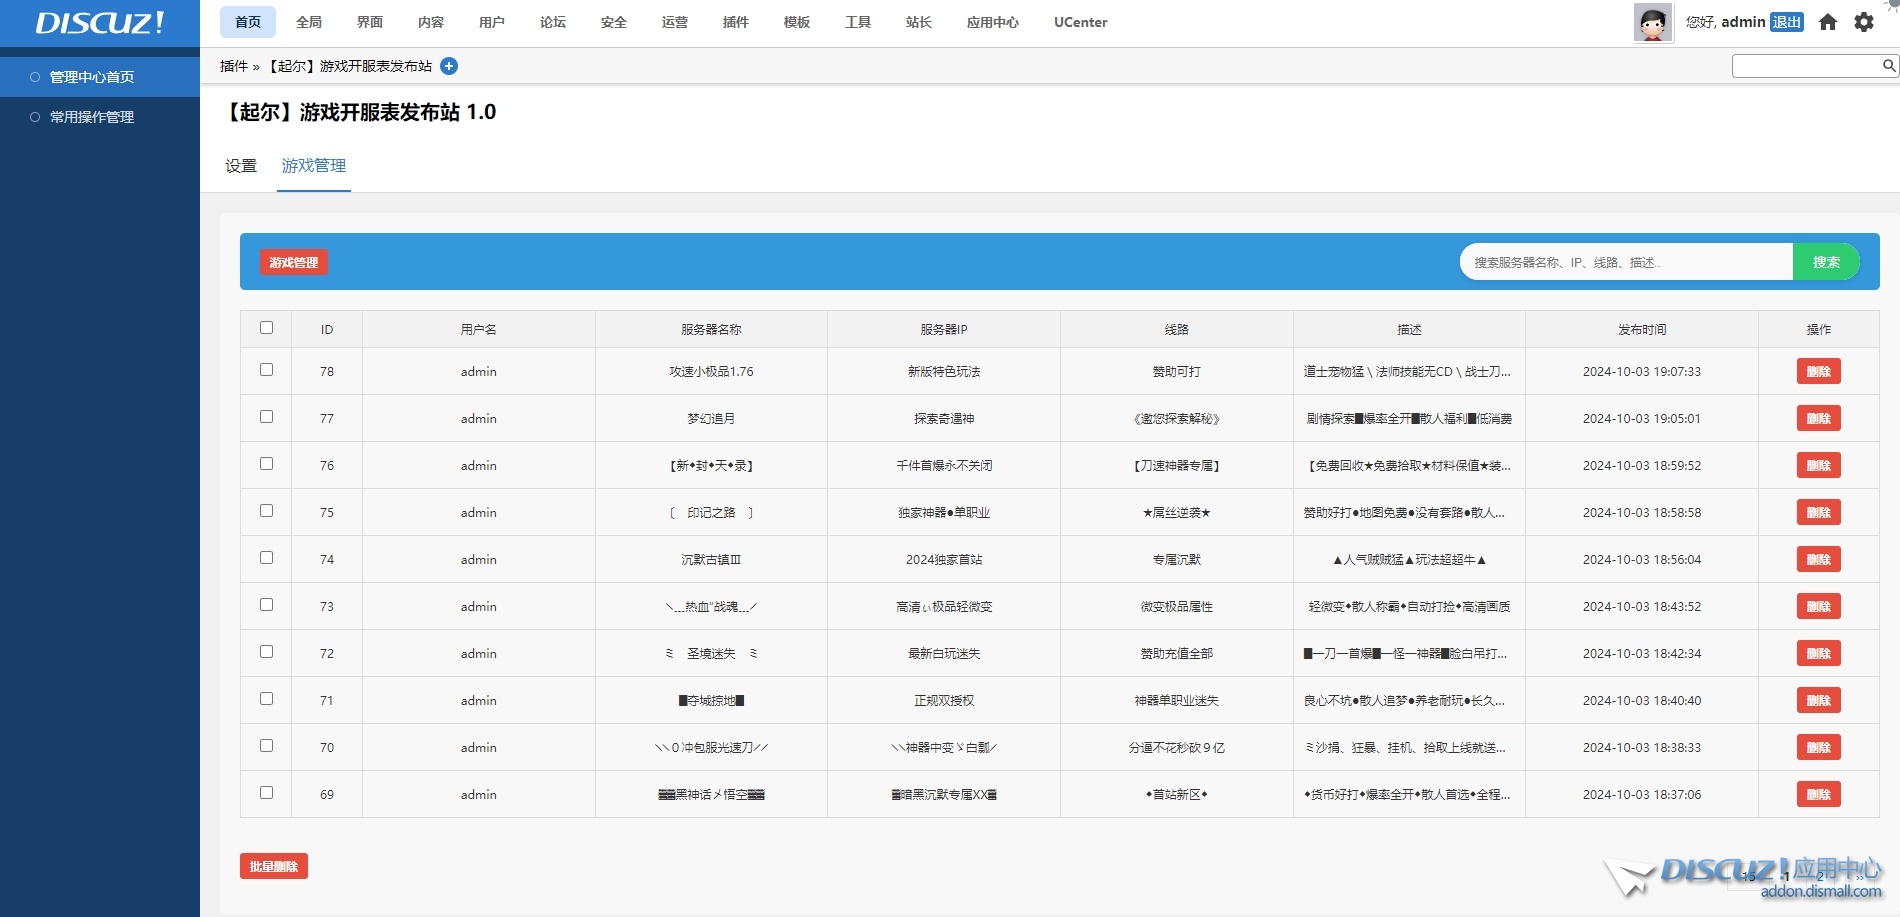Open the 全局 top menu
Viewport: 1900px width, 917px height.
(x=309, y=22)
